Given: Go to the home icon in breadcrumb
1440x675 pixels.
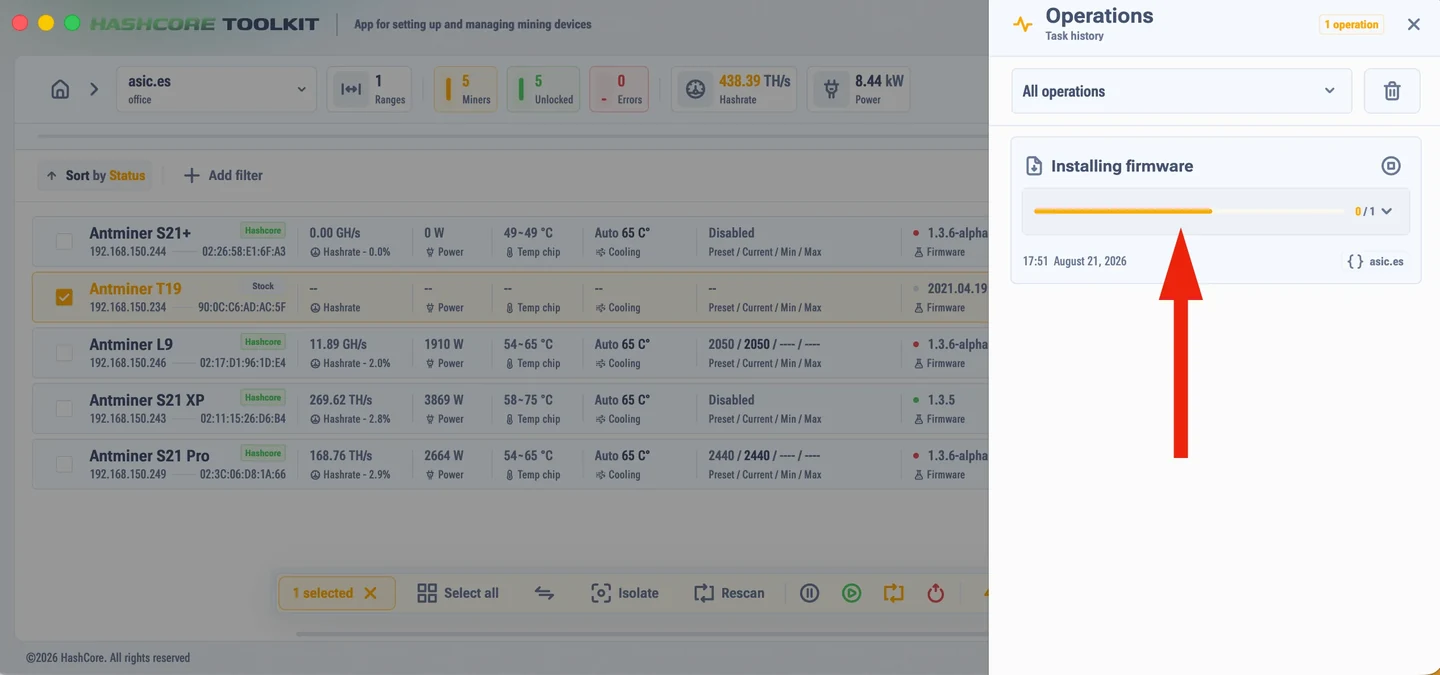Looking at the screenshot, I should tap(60, 89).
